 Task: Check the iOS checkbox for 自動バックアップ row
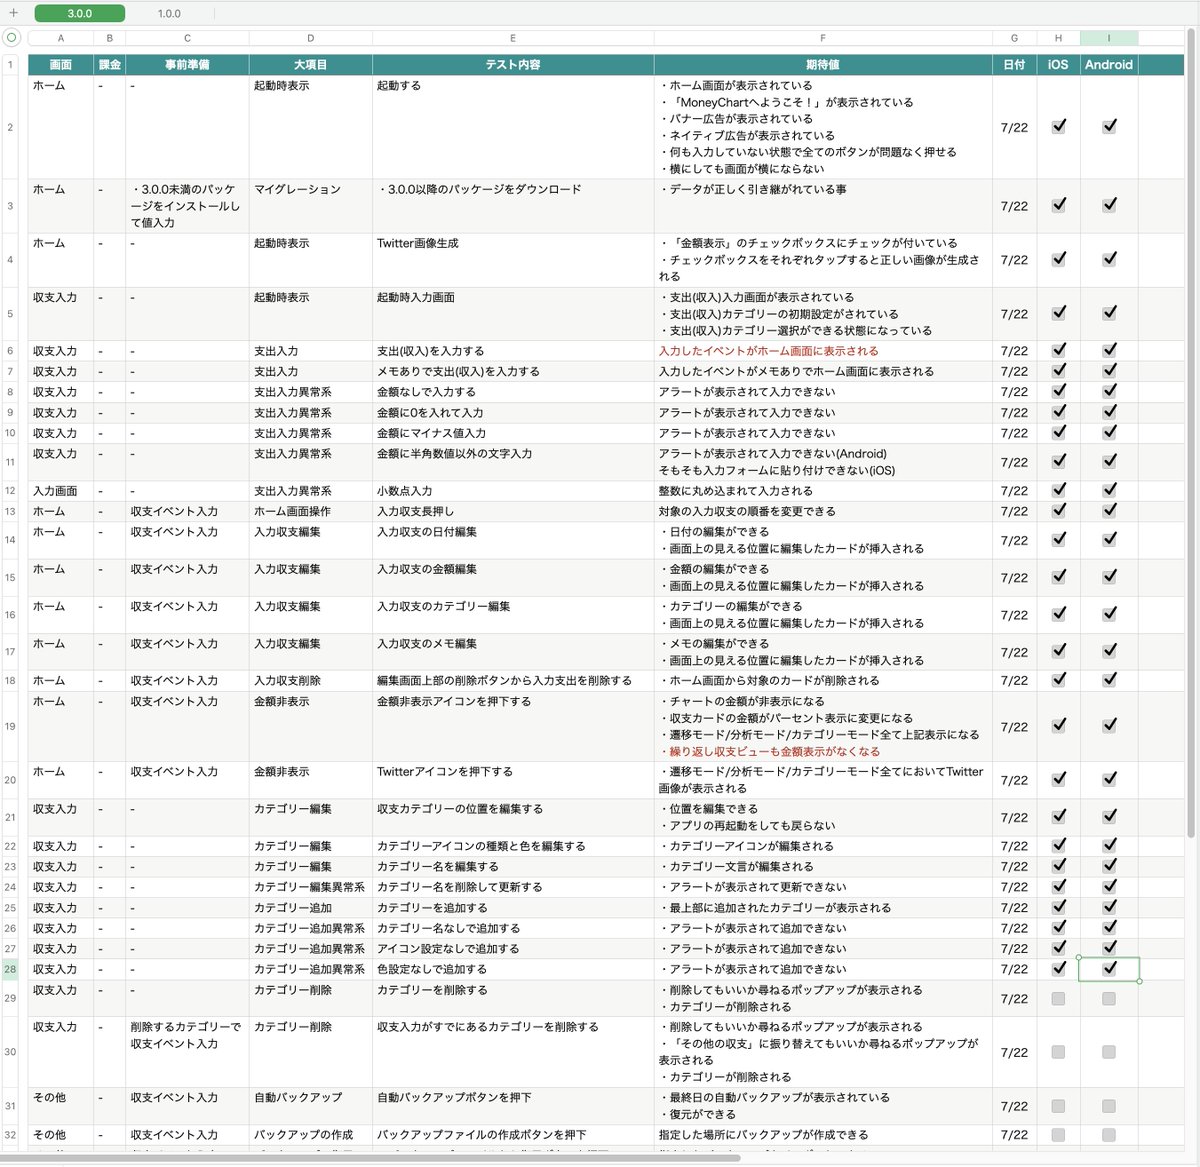point(1058,1105)
